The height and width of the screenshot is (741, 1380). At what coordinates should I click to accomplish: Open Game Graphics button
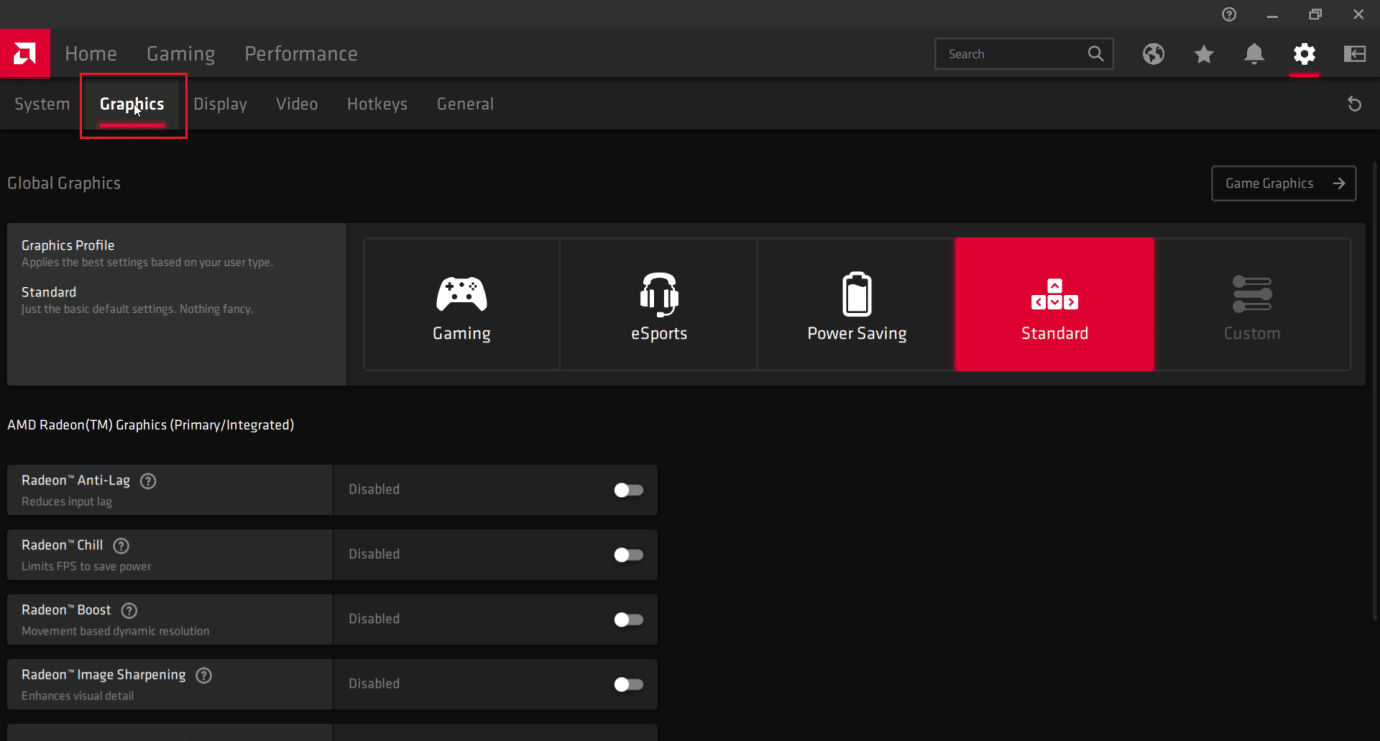pos(1284,183)
